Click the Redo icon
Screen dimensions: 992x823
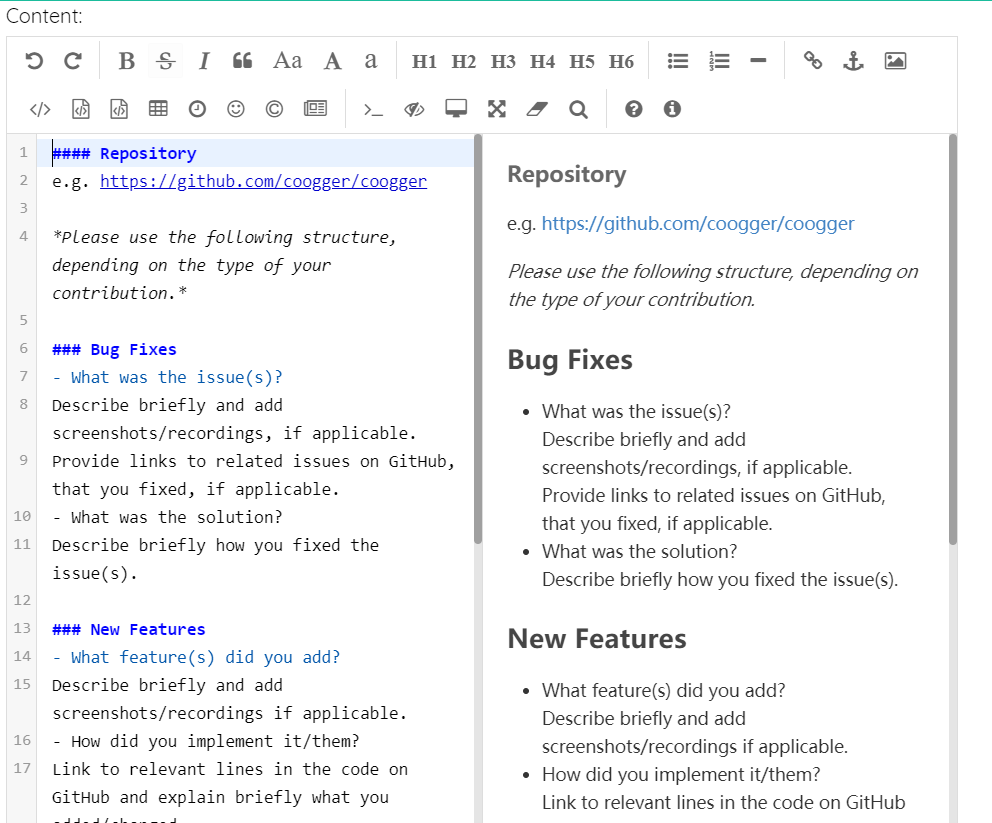coord(73,61)
